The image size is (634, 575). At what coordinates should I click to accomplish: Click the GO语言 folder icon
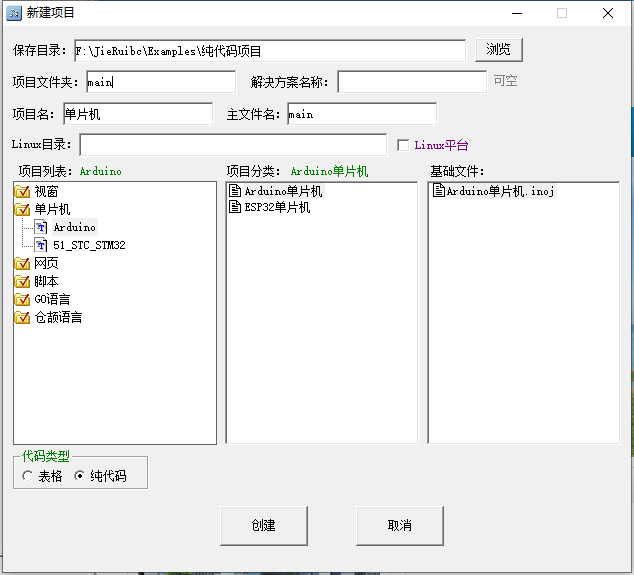point(22,299)
